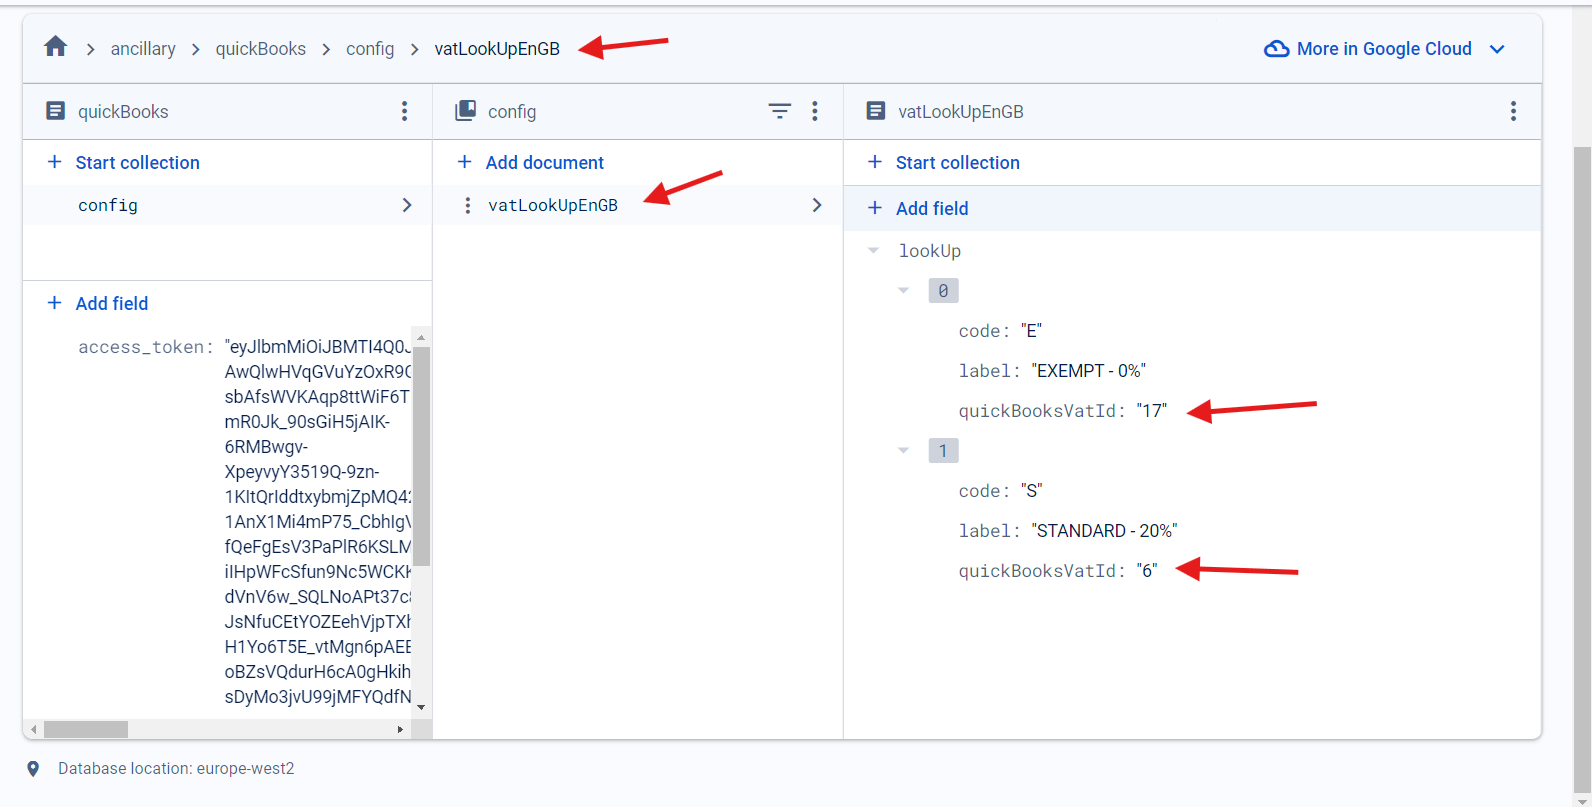Click Database location: europe-west2 text

point(176,769)
